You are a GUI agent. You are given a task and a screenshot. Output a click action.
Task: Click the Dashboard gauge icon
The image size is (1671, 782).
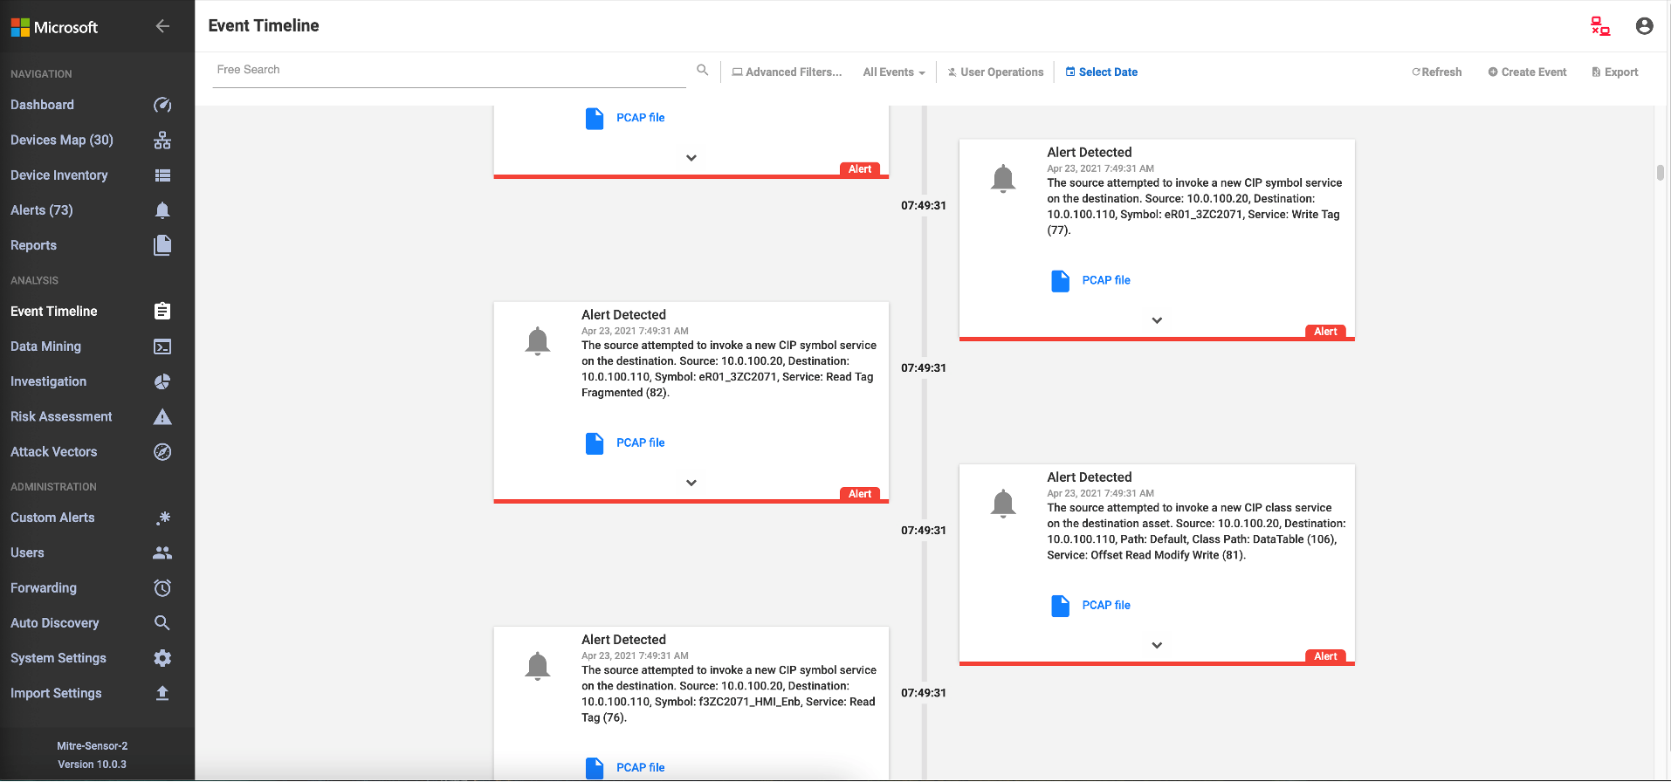[162, 105]
